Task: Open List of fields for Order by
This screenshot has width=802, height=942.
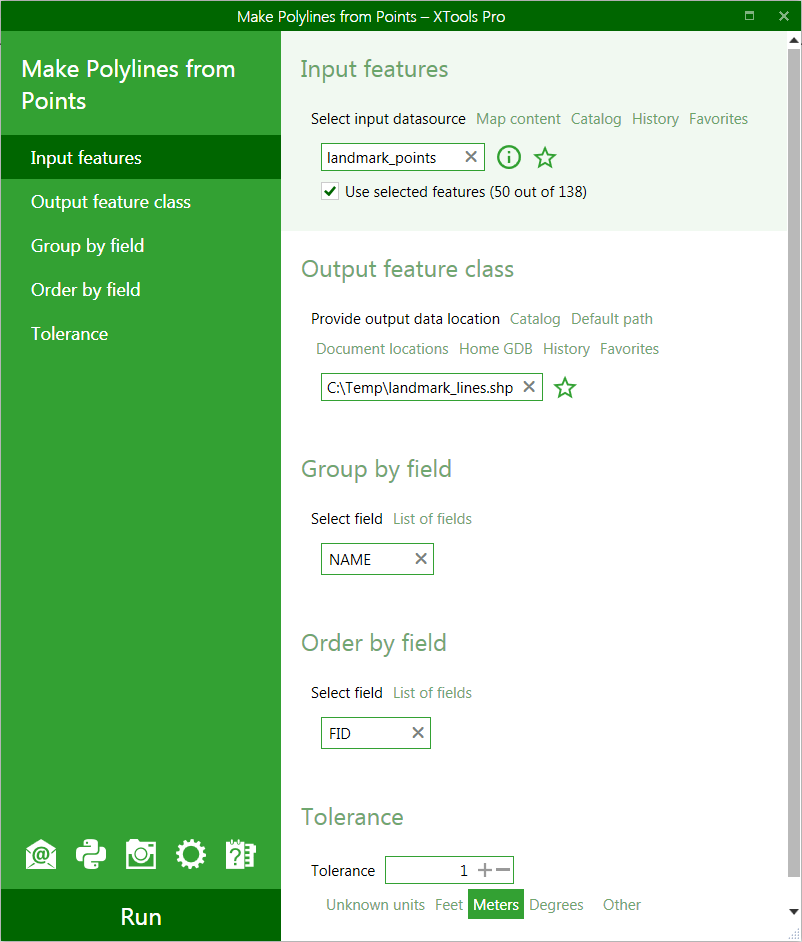Action: 432,693
